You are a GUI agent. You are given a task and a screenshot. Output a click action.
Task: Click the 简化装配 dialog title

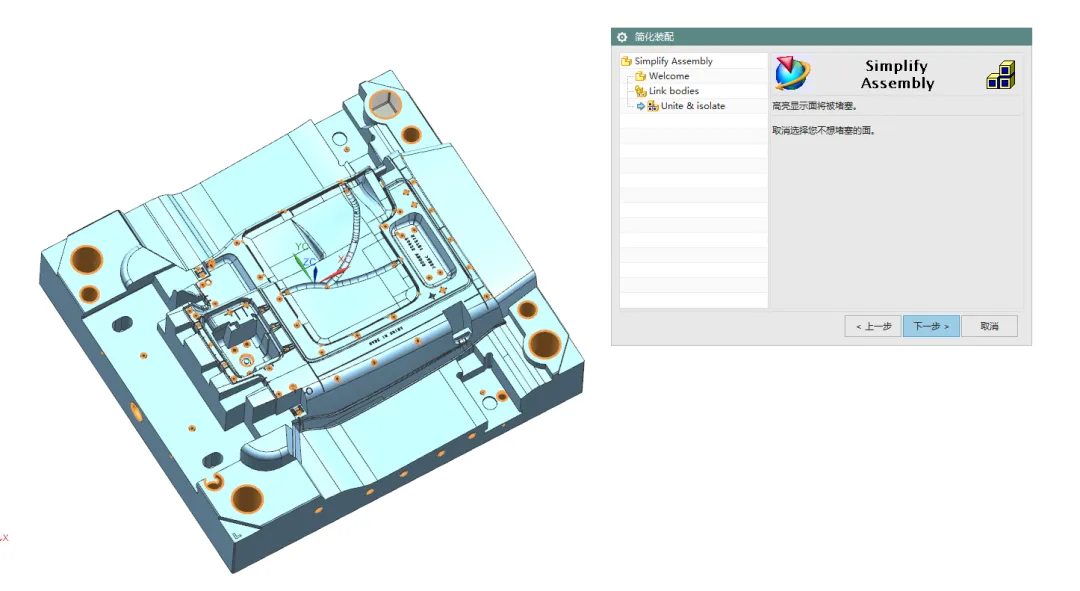654,37
